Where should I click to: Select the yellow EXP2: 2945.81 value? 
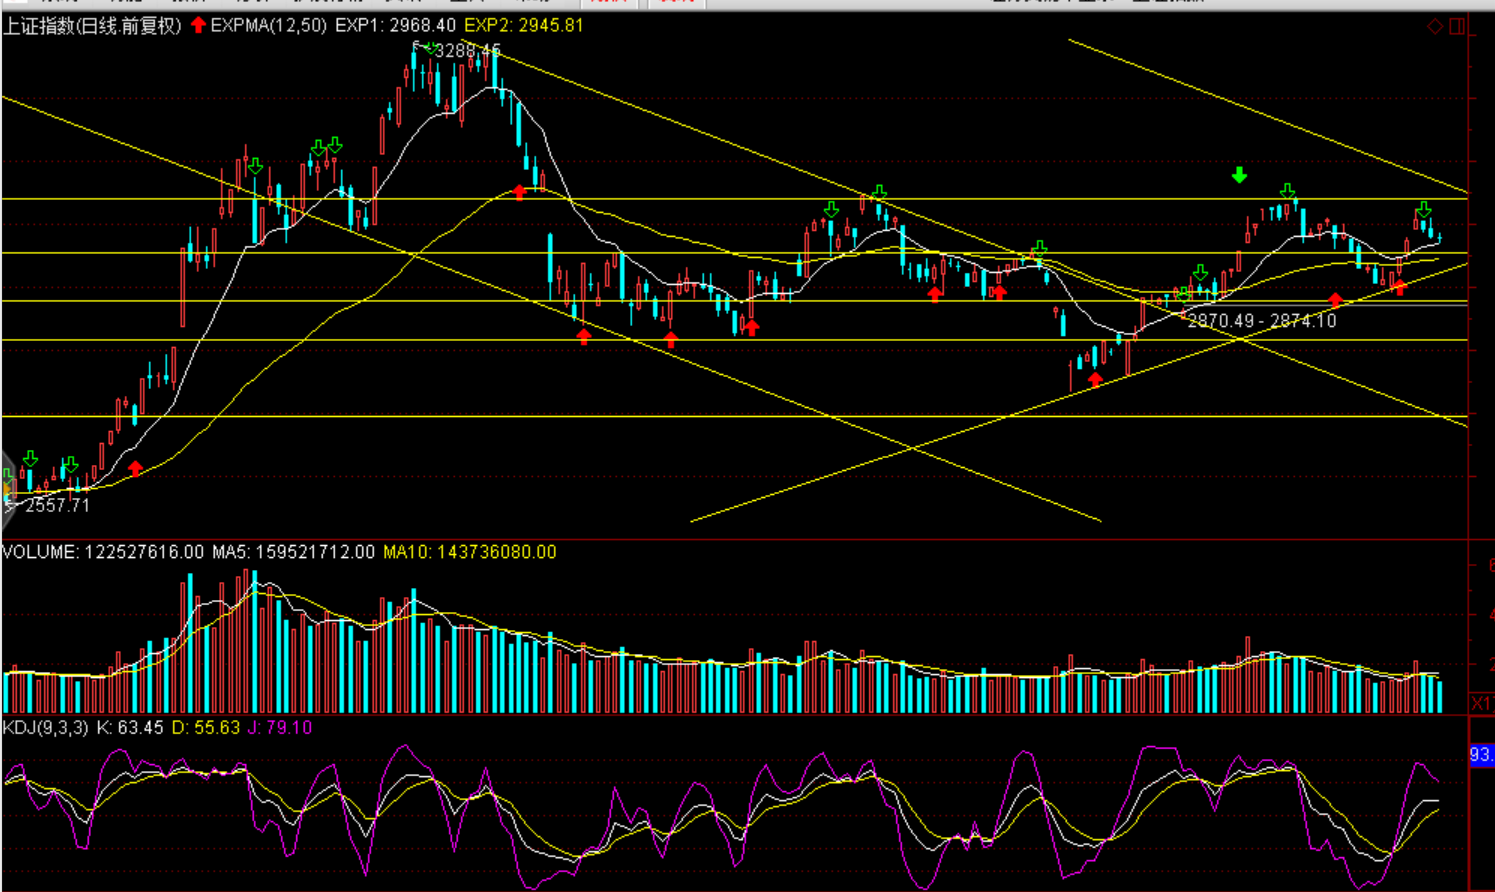(x=524, y=25)
